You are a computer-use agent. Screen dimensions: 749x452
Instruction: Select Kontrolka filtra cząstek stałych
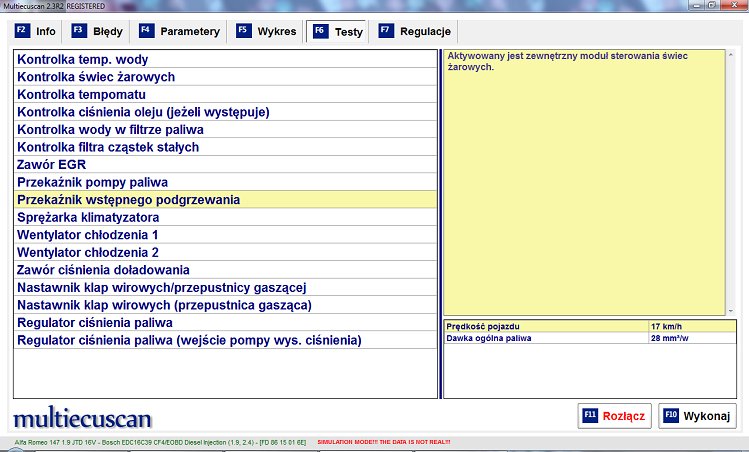click(x=225, y=147)
